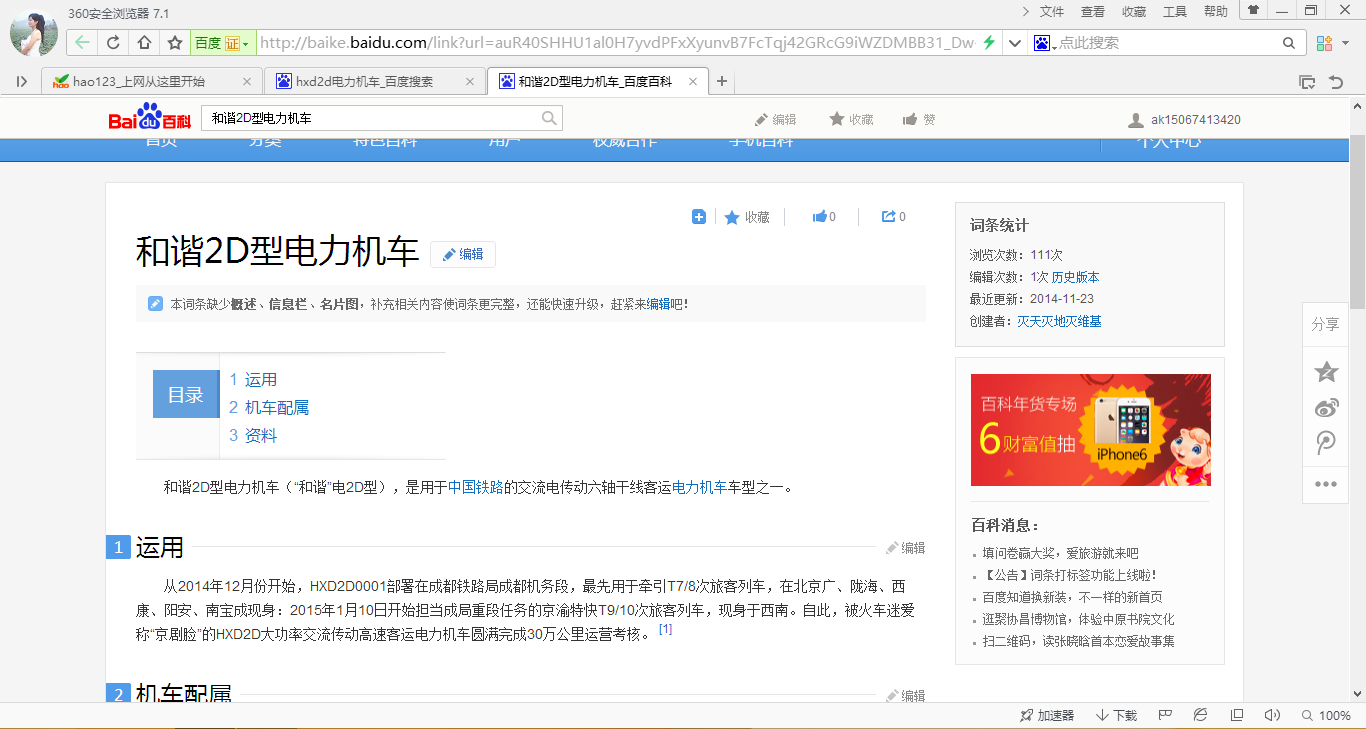1366x729 pixels.
Task: Click the browser back arrow button
Action: click(x=82, y=43)
